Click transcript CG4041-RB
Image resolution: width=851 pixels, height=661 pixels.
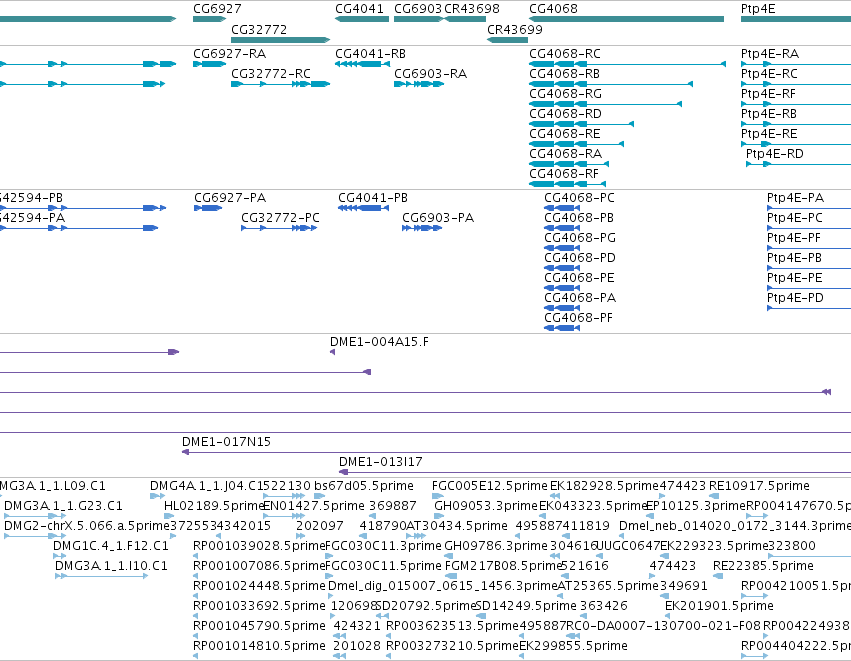click(x=363, y=64)
